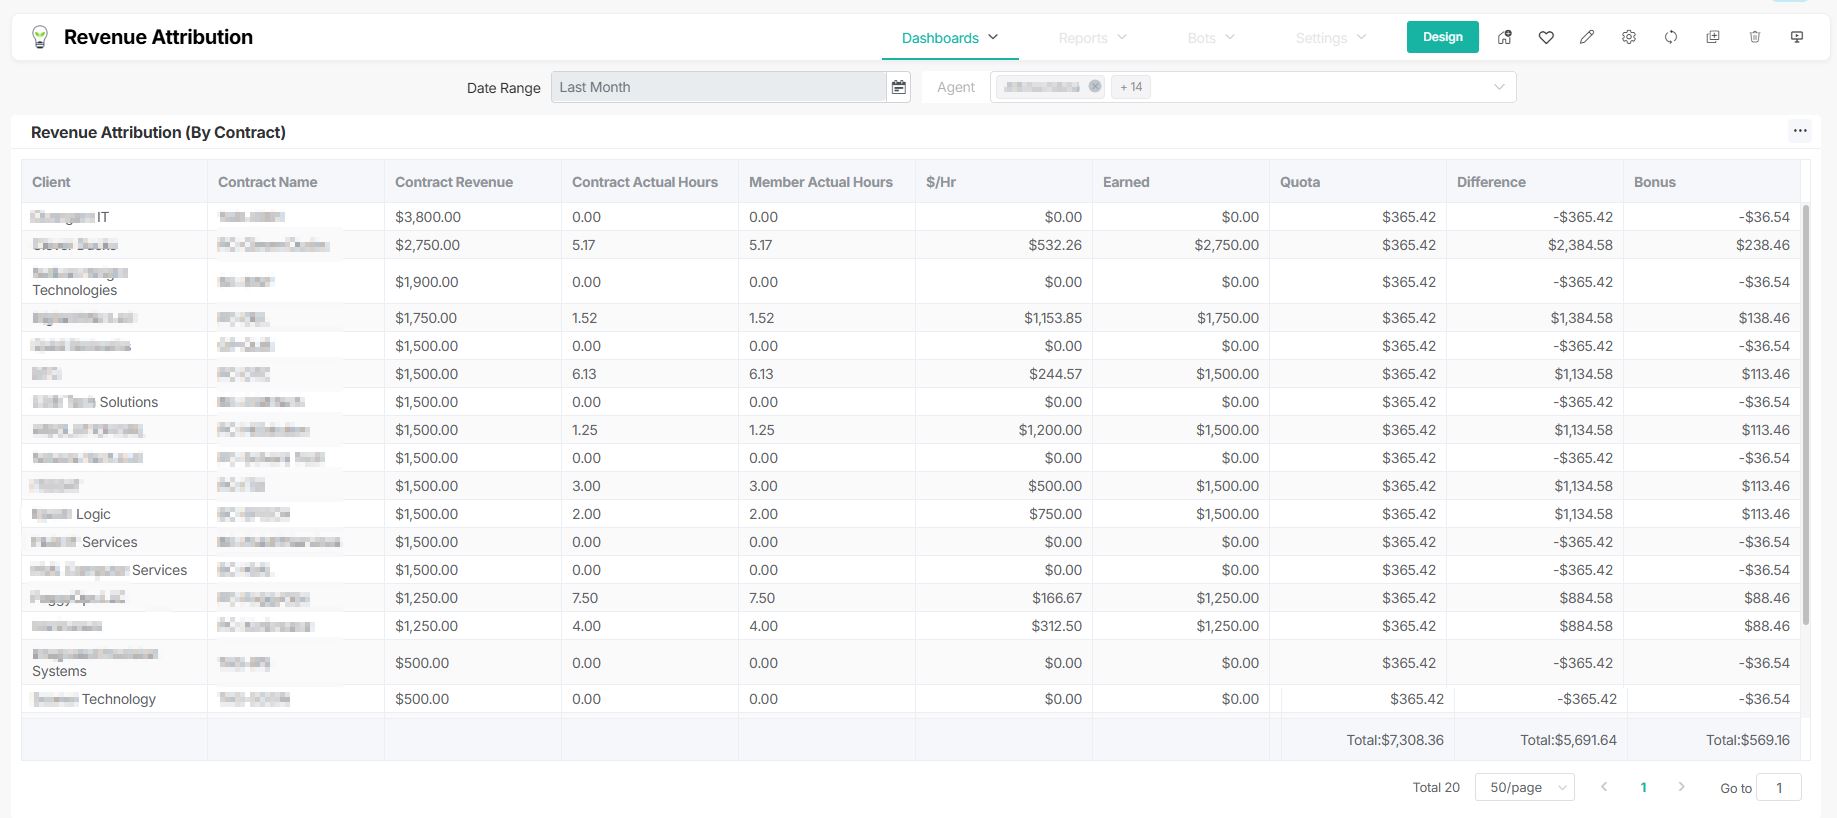1837x818 pixels.
Task: Remove the selected agent tag
Action: pyautogui.click(x=1095, y=87)
